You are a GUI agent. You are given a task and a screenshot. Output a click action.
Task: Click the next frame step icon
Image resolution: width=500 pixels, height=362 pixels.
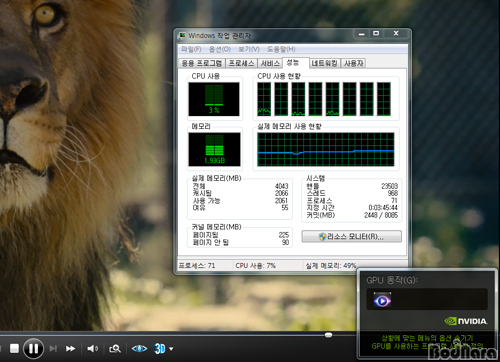pos(53,349)
